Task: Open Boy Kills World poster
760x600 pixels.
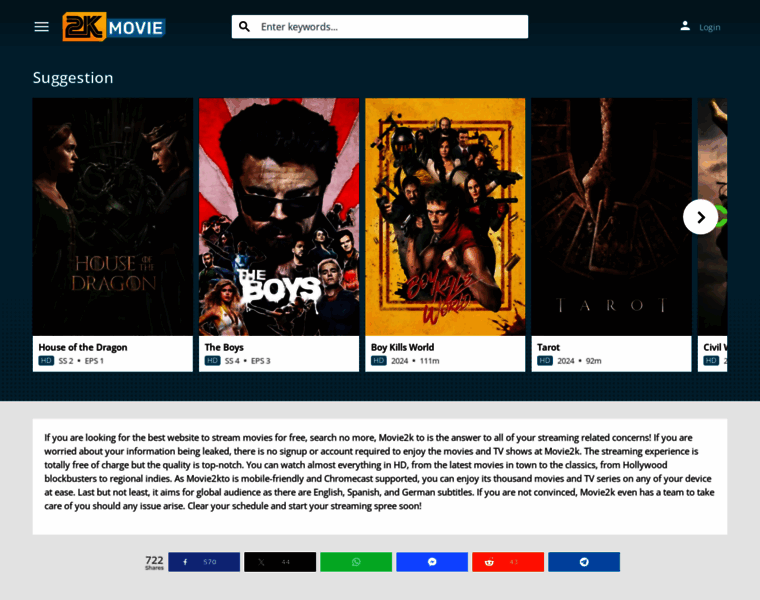Action: (445, 217)
